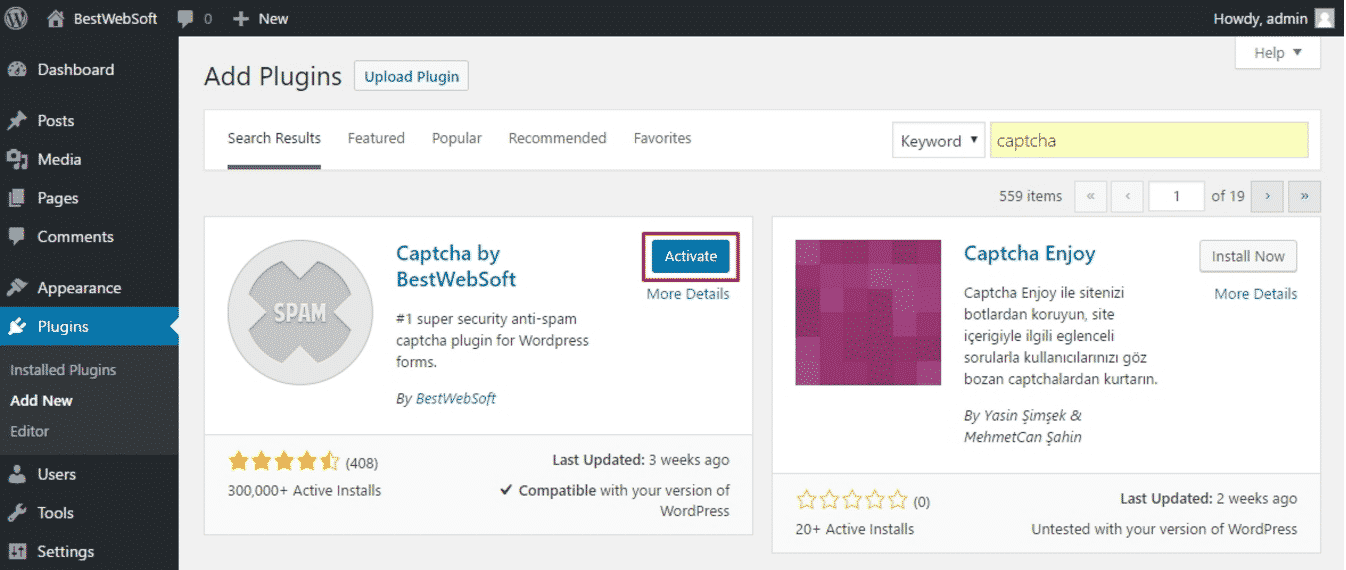The image size is (1346, 570).
Task: Click the Appearance paintbrush icon
Action: point(17,288)
